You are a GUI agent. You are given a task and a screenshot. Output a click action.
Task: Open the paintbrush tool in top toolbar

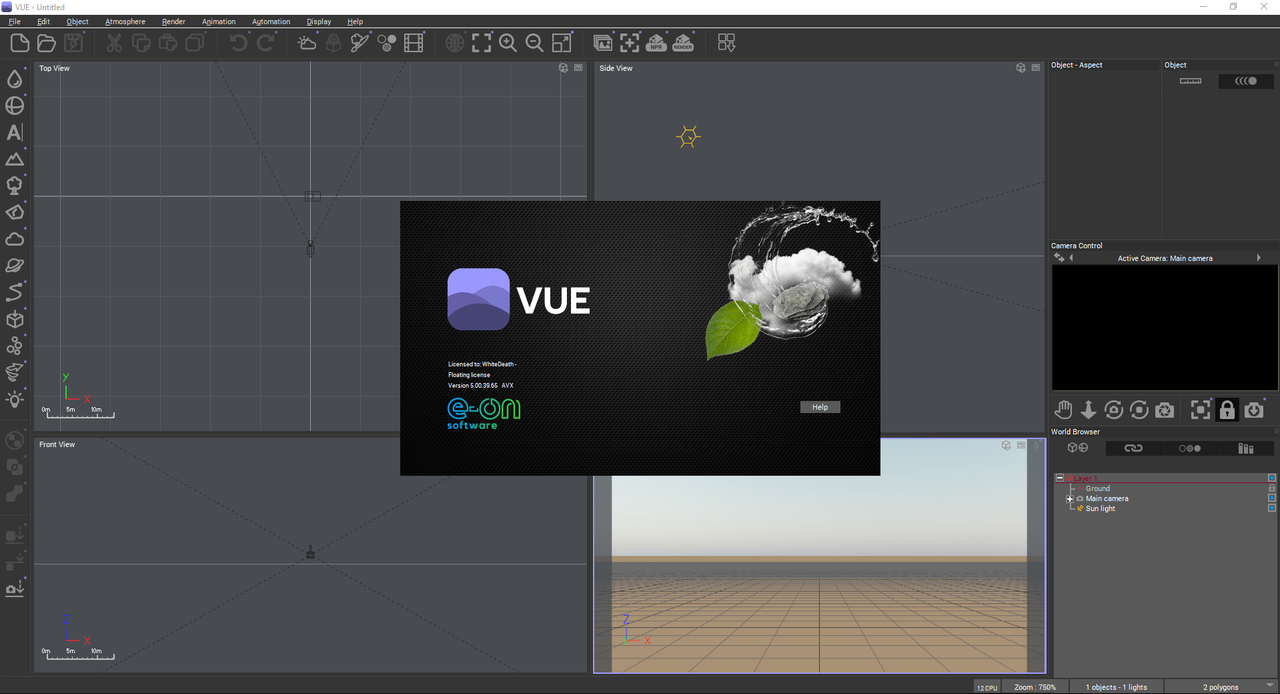click(x=360, y=42)
